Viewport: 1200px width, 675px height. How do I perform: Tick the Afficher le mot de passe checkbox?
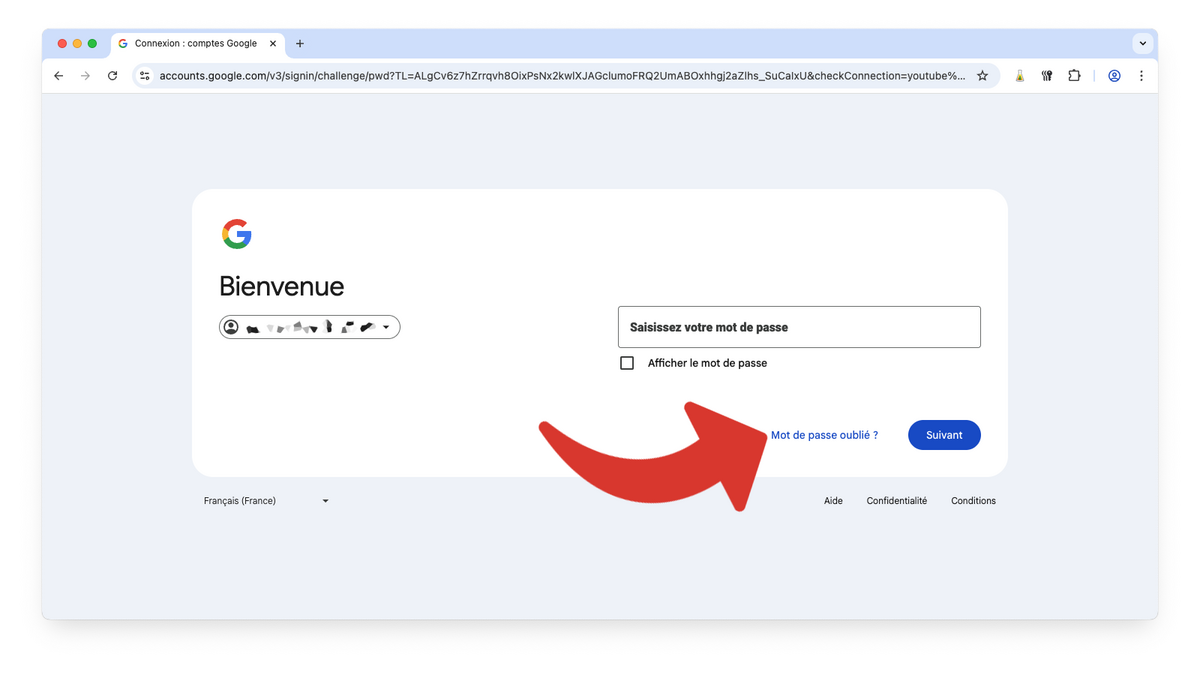click(627, 363)
